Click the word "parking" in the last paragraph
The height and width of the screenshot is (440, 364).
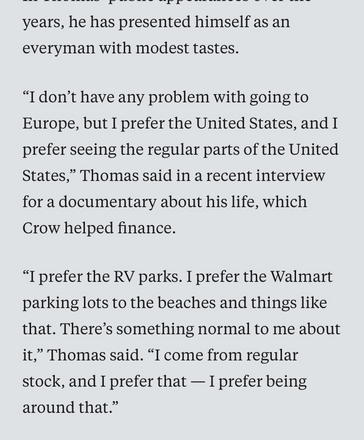[50, 303]
